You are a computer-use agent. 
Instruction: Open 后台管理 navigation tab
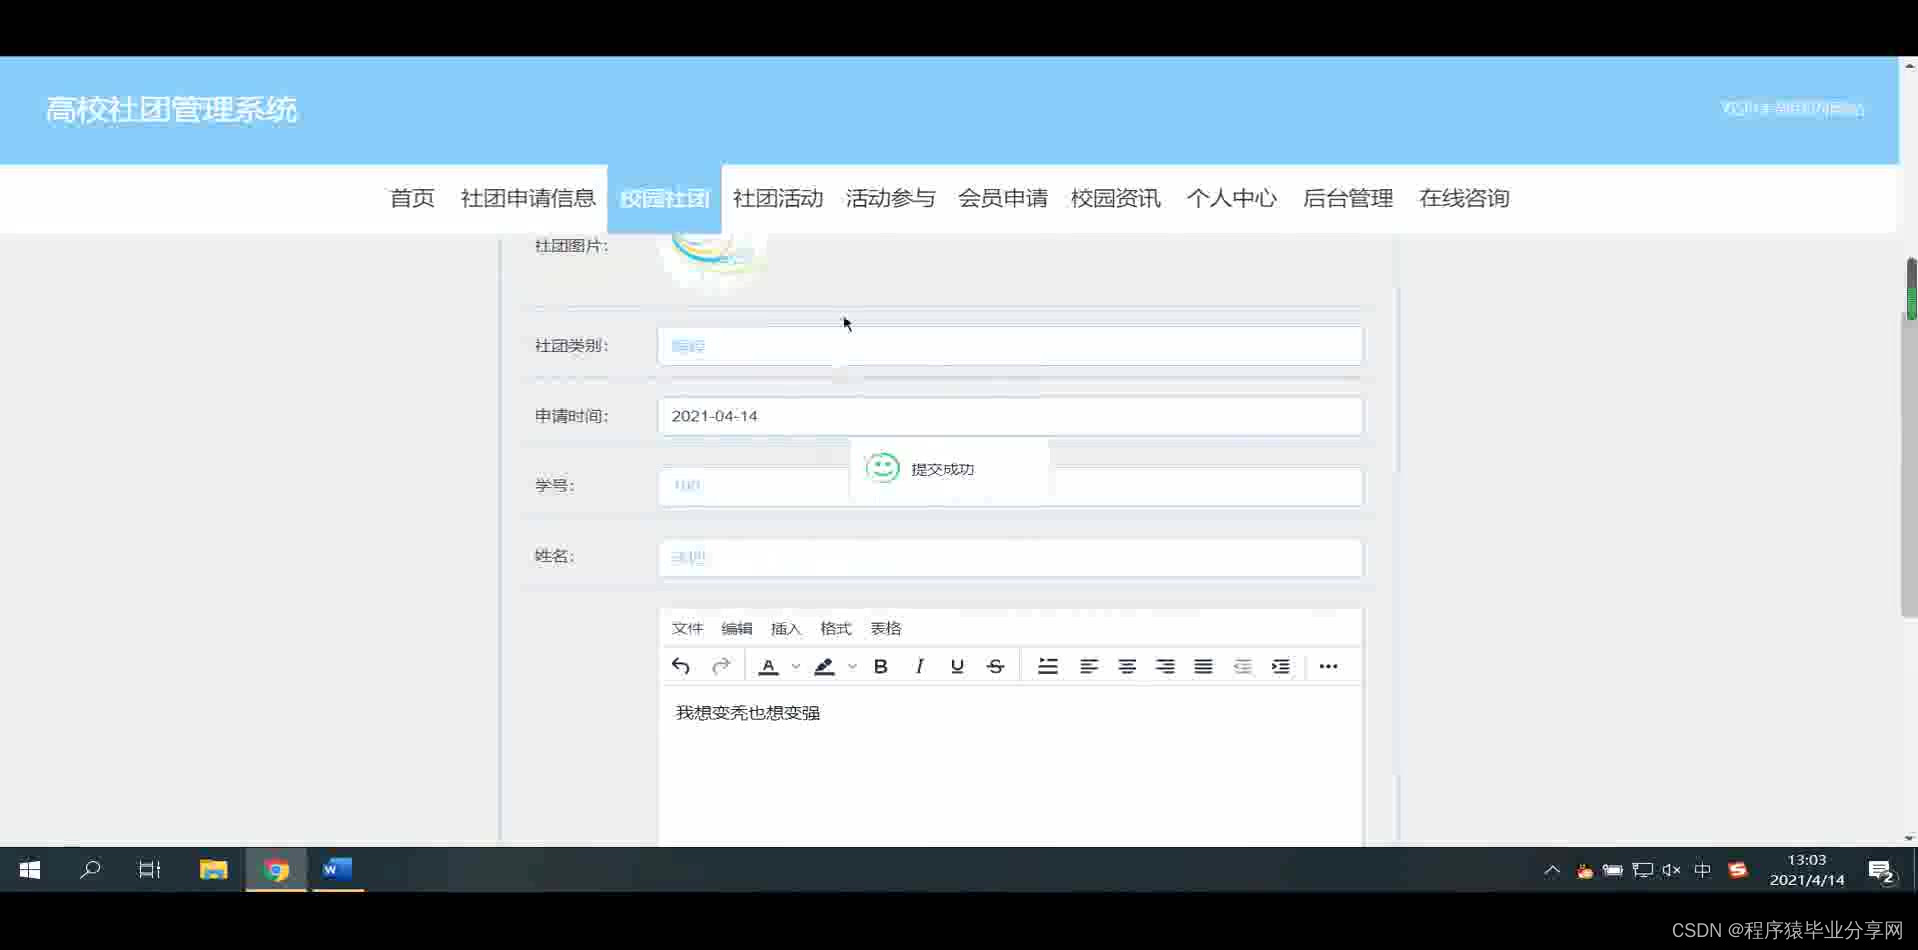(1348, 198)
